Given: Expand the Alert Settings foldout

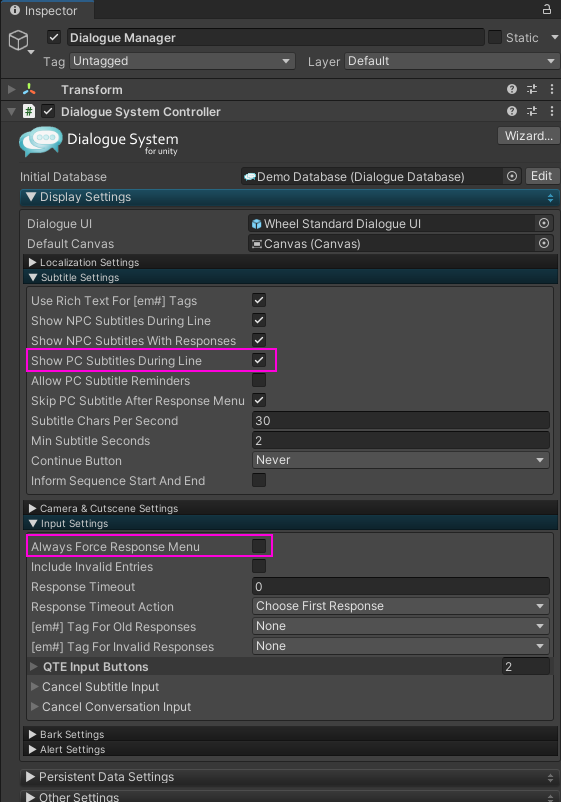Looking at the screenshot, I should tap(33, 749).
